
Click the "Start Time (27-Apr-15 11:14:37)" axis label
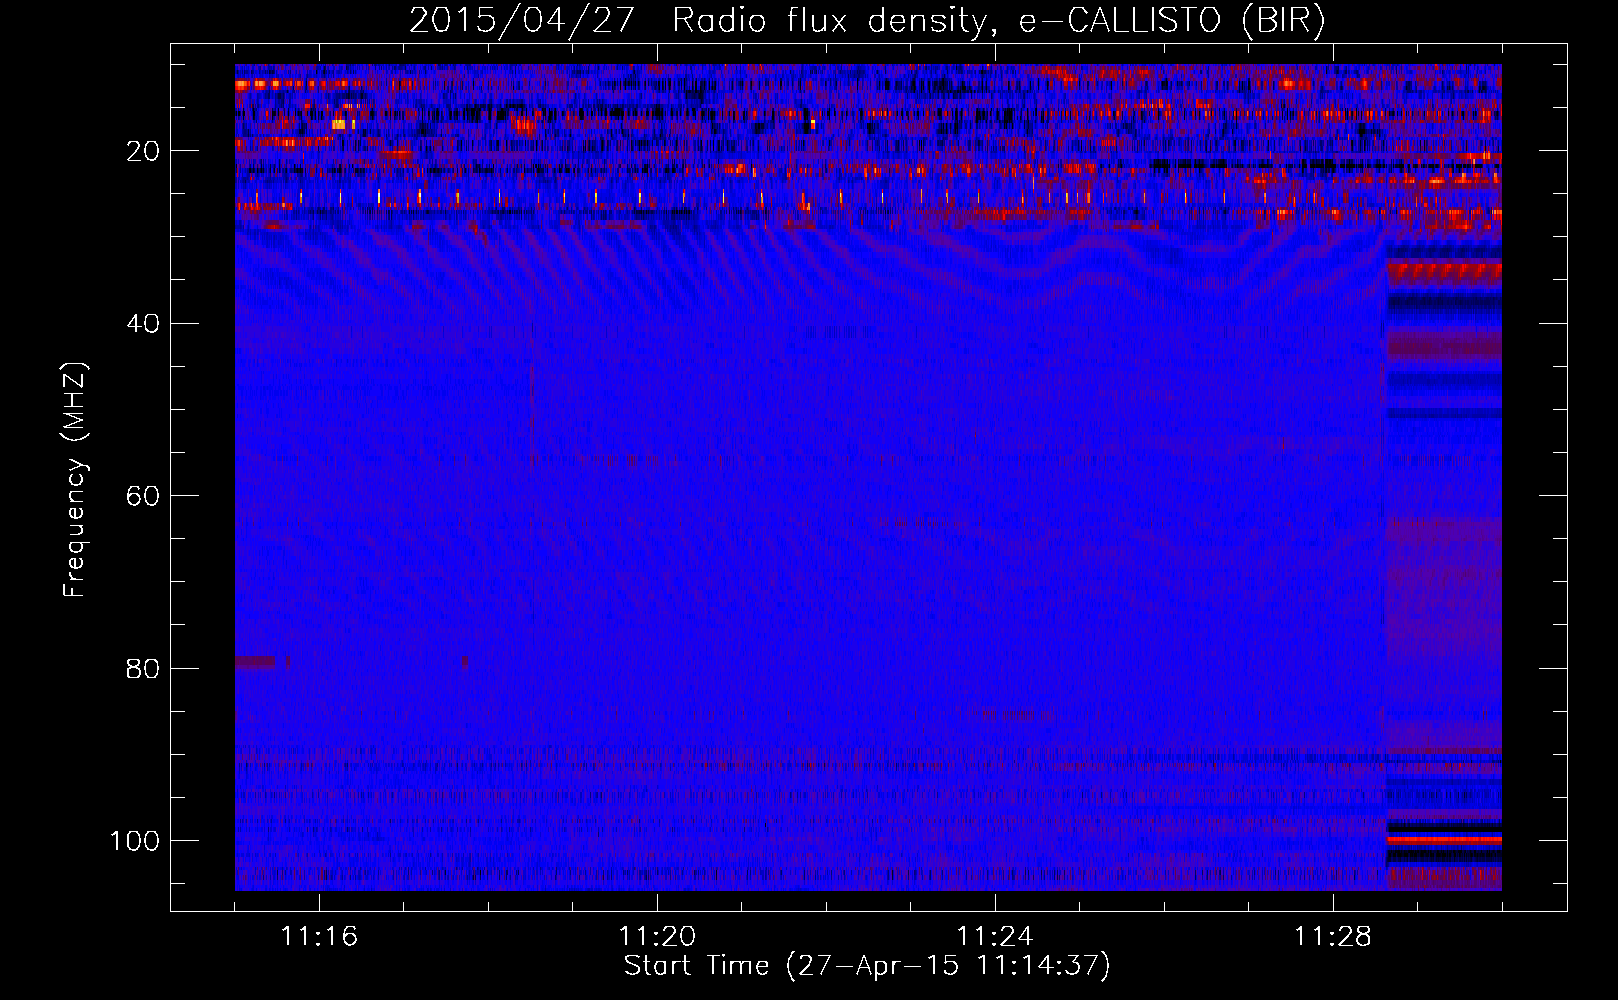tap(867, 966)
